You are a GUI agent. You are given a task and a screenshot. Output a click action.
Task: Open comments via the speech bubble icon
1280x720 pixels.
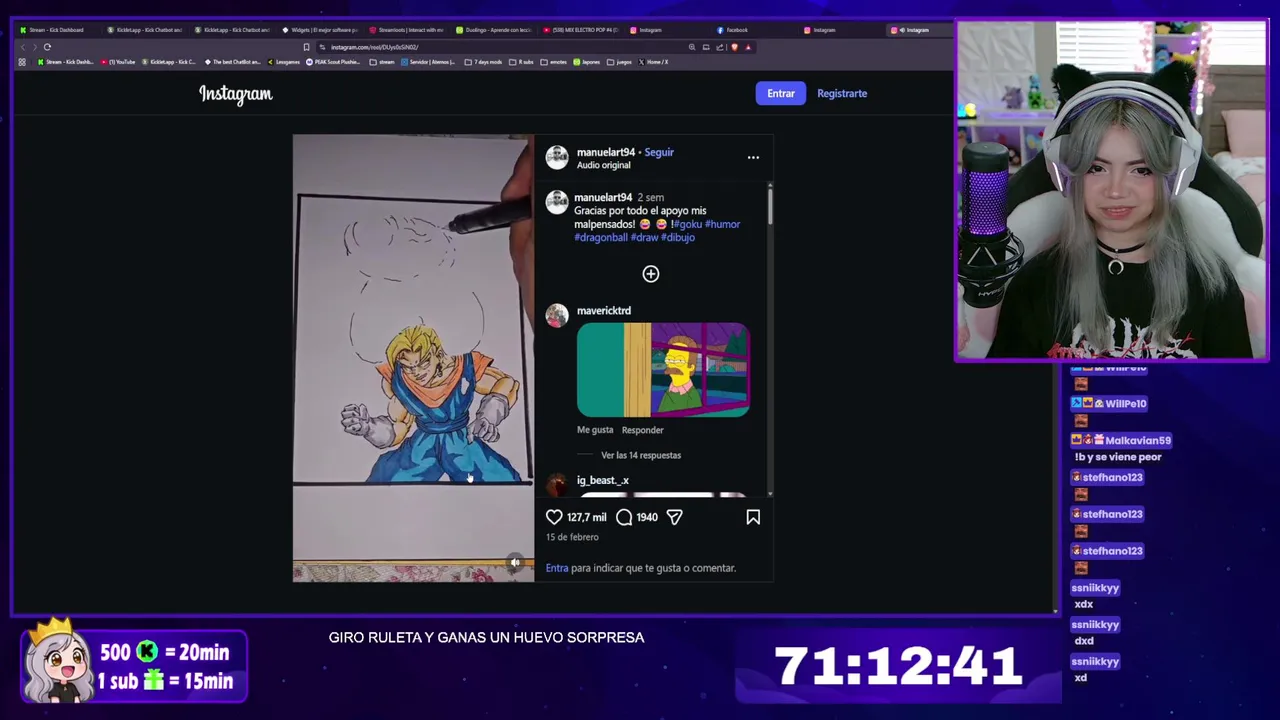point(624,517)
